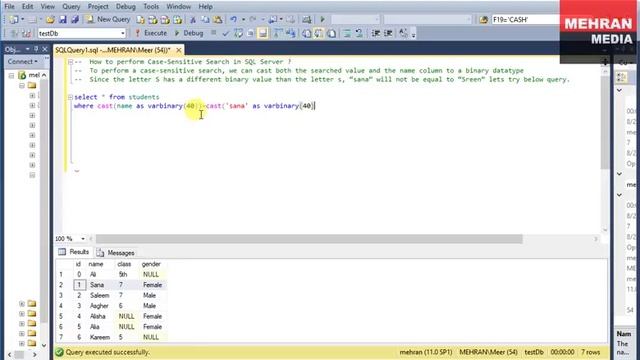Click the Save All toolbar icon
Viewport: 640px width, 360px height.
[x=75, y=20]
